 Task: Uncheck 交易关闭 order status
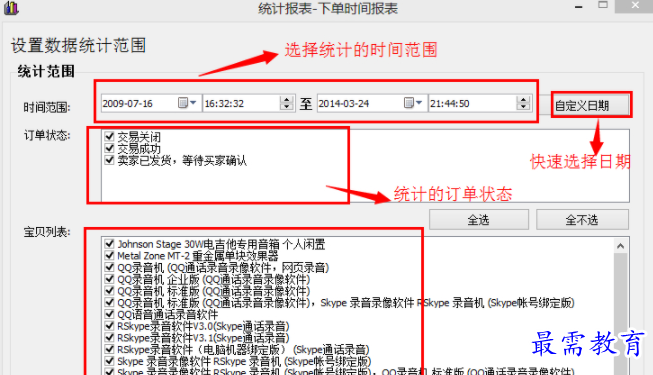pos(109,136)
